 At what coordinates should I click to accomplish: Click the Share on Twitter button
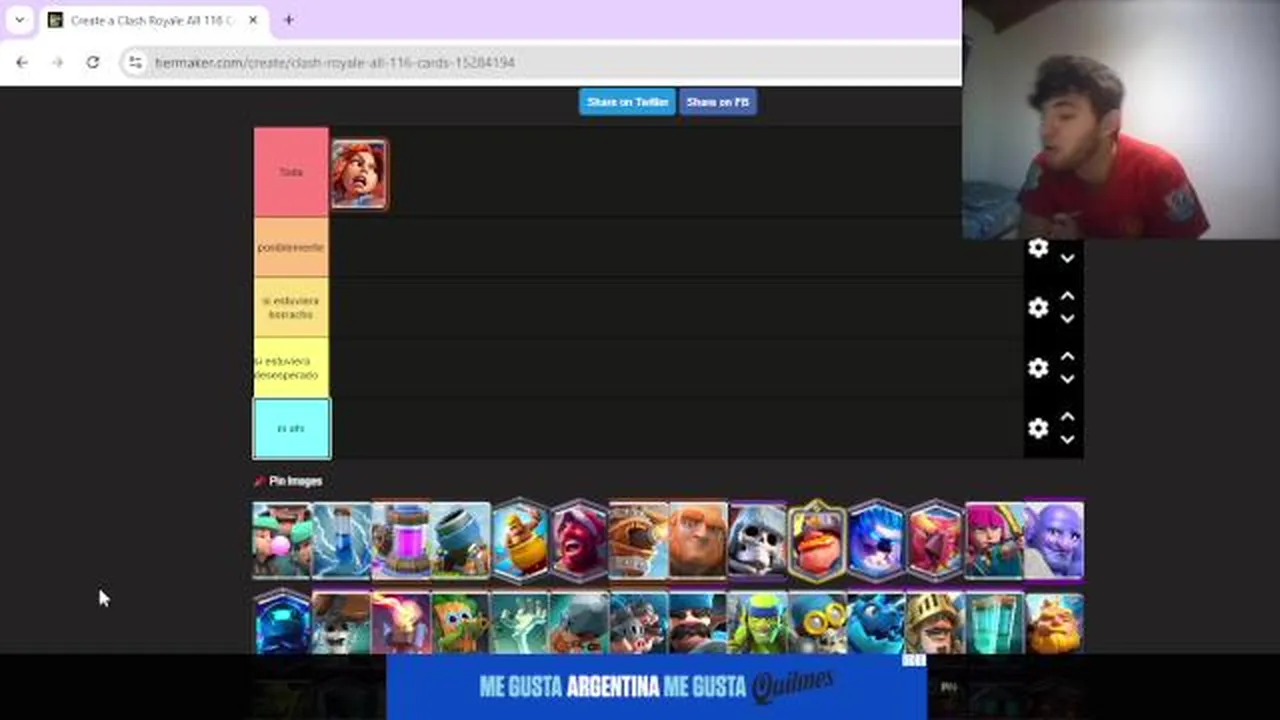click(x=627, y=102)
